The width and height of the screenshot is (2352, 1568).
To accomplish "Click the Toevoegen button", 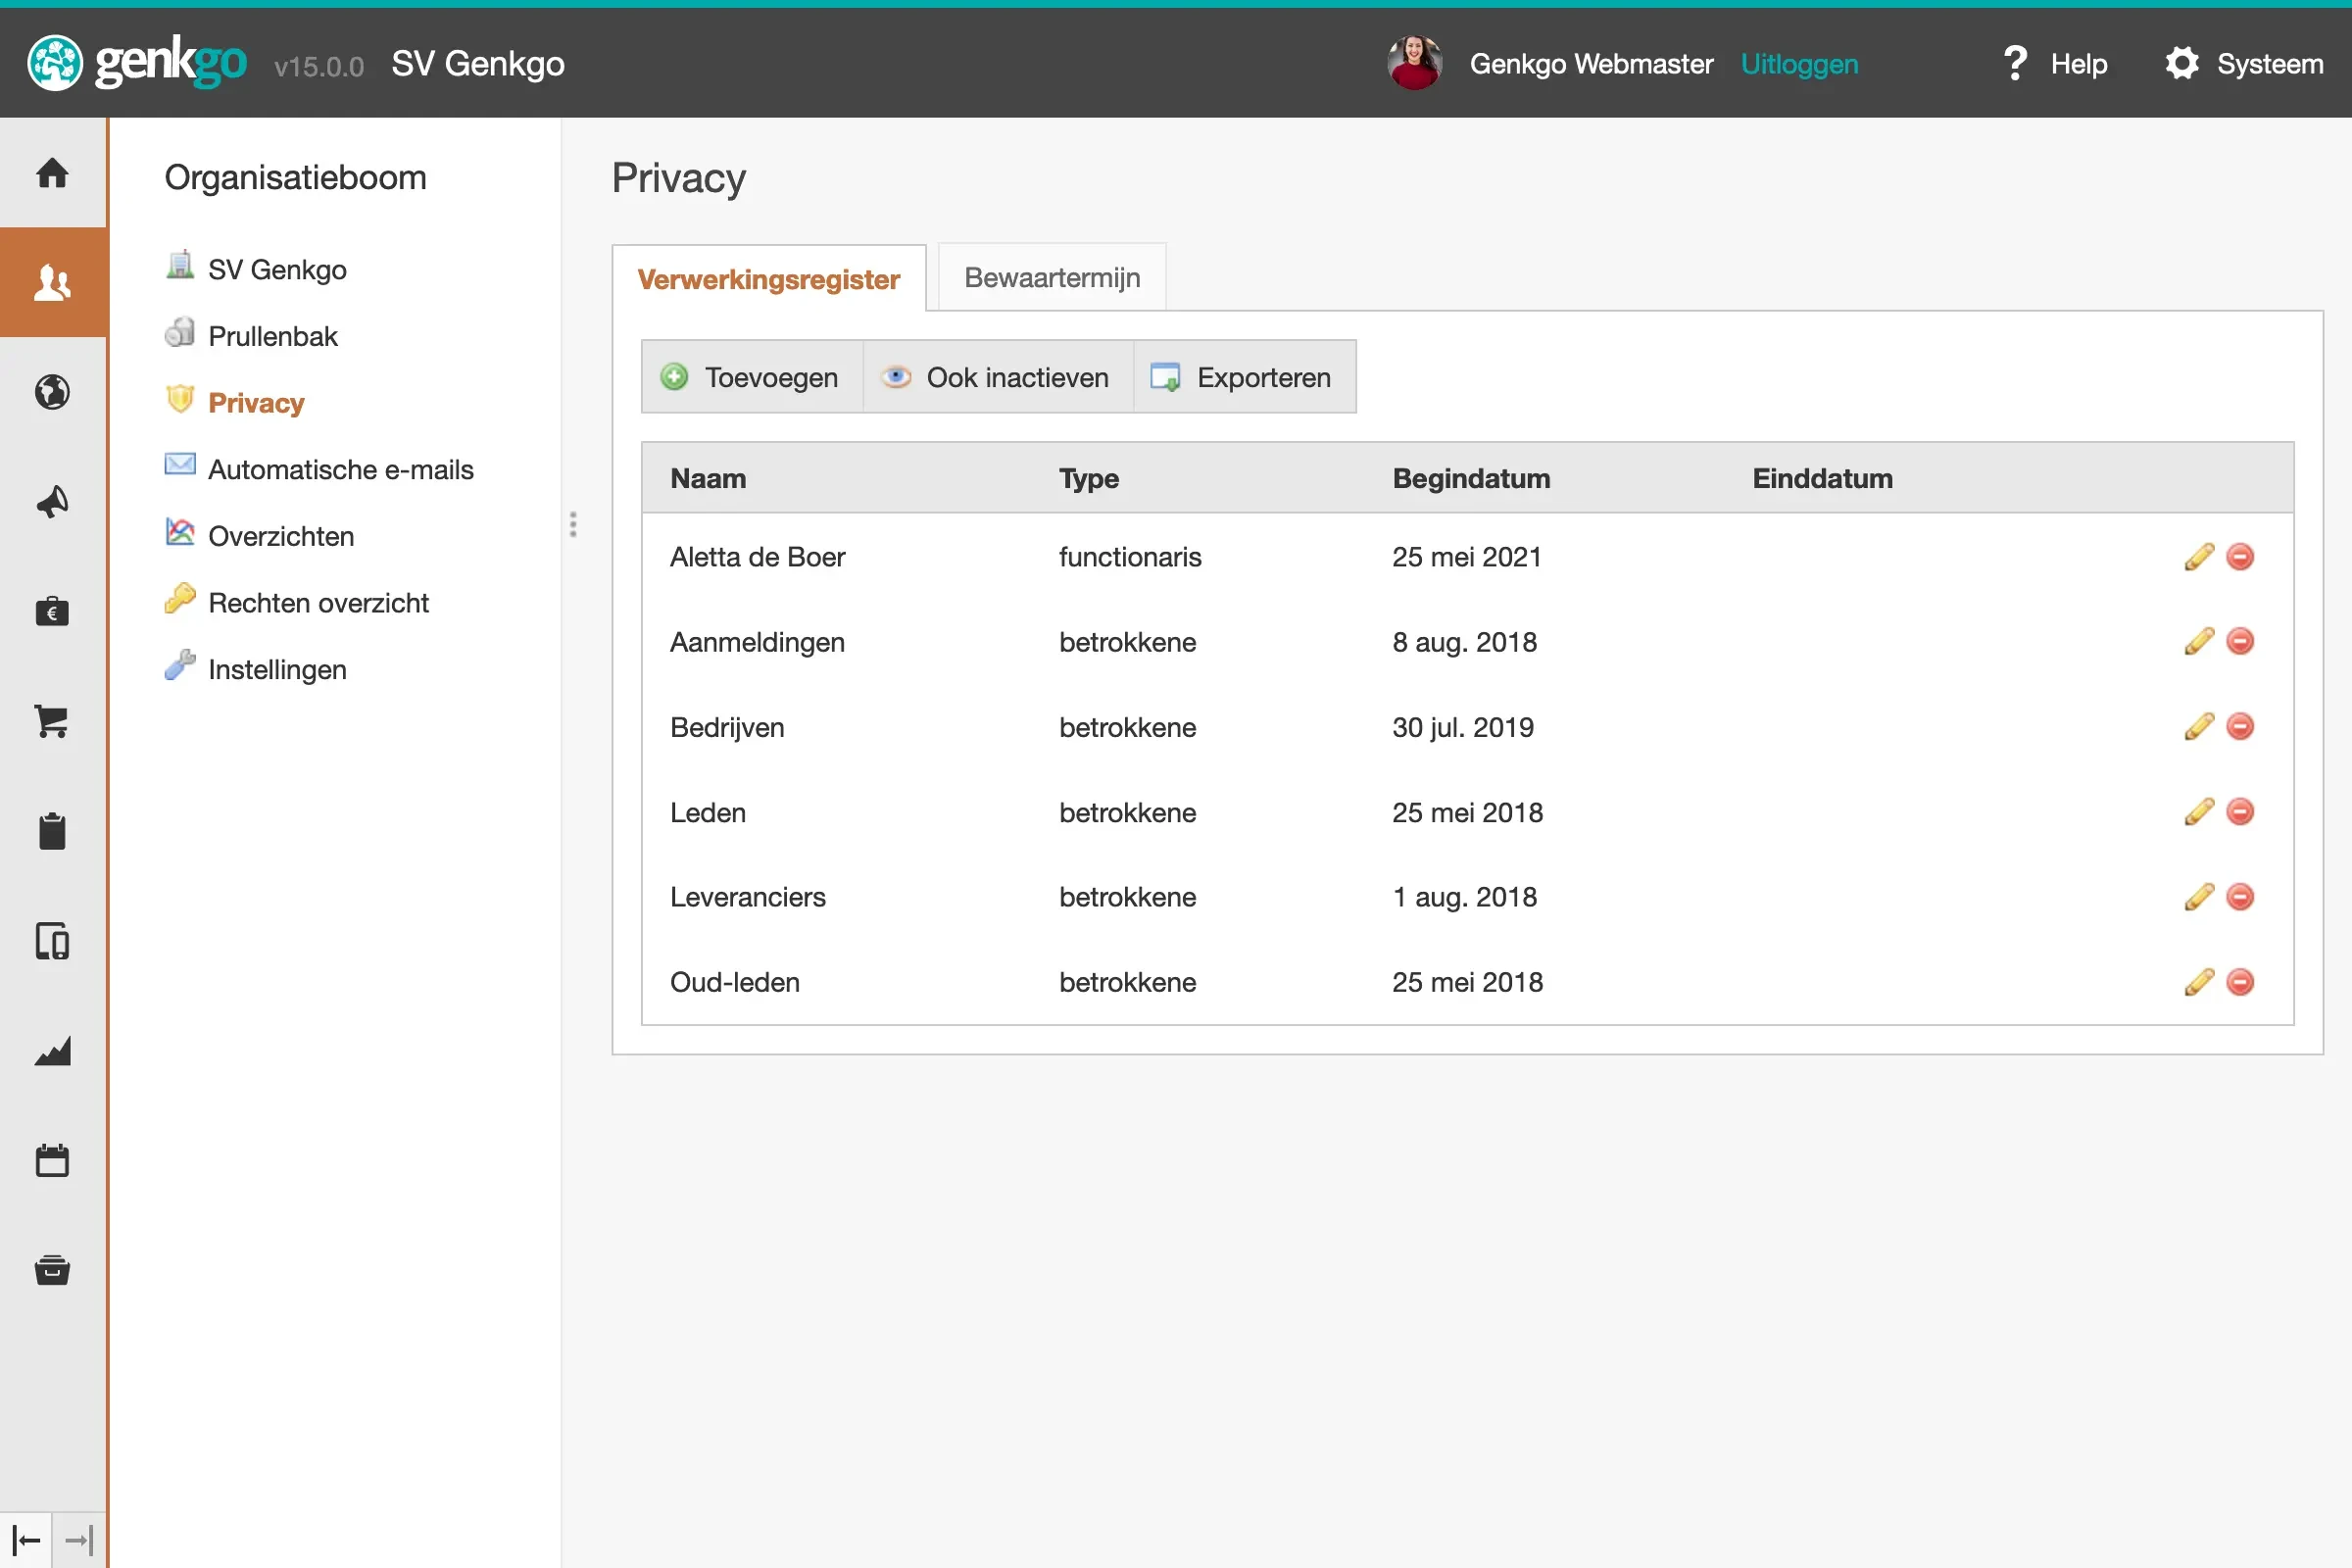I will (751, 377).
